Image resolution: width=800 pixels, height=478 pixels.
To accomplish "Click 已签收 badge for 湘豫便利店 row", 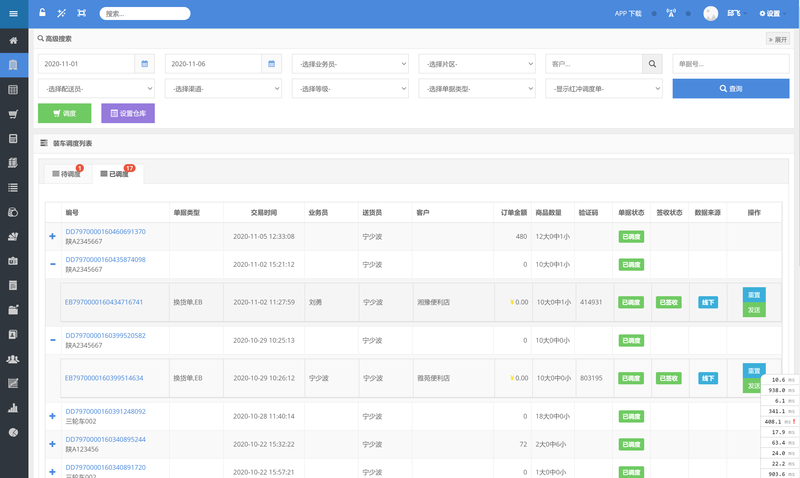I will pyautogui.click(x=668, y=302).
